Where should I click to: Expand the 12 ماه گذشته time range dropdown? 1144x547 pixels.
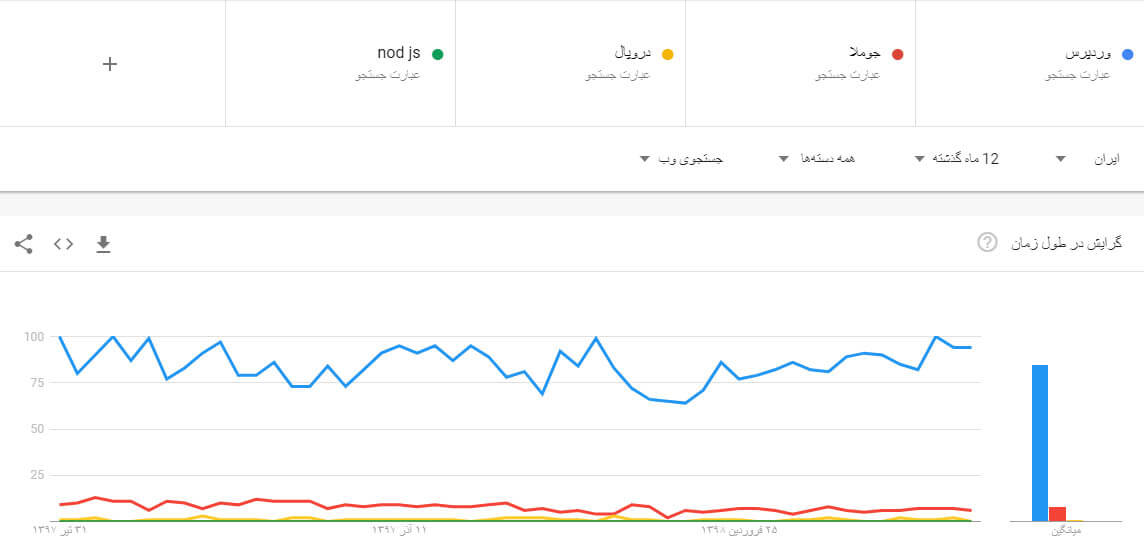tap(956, 158)
